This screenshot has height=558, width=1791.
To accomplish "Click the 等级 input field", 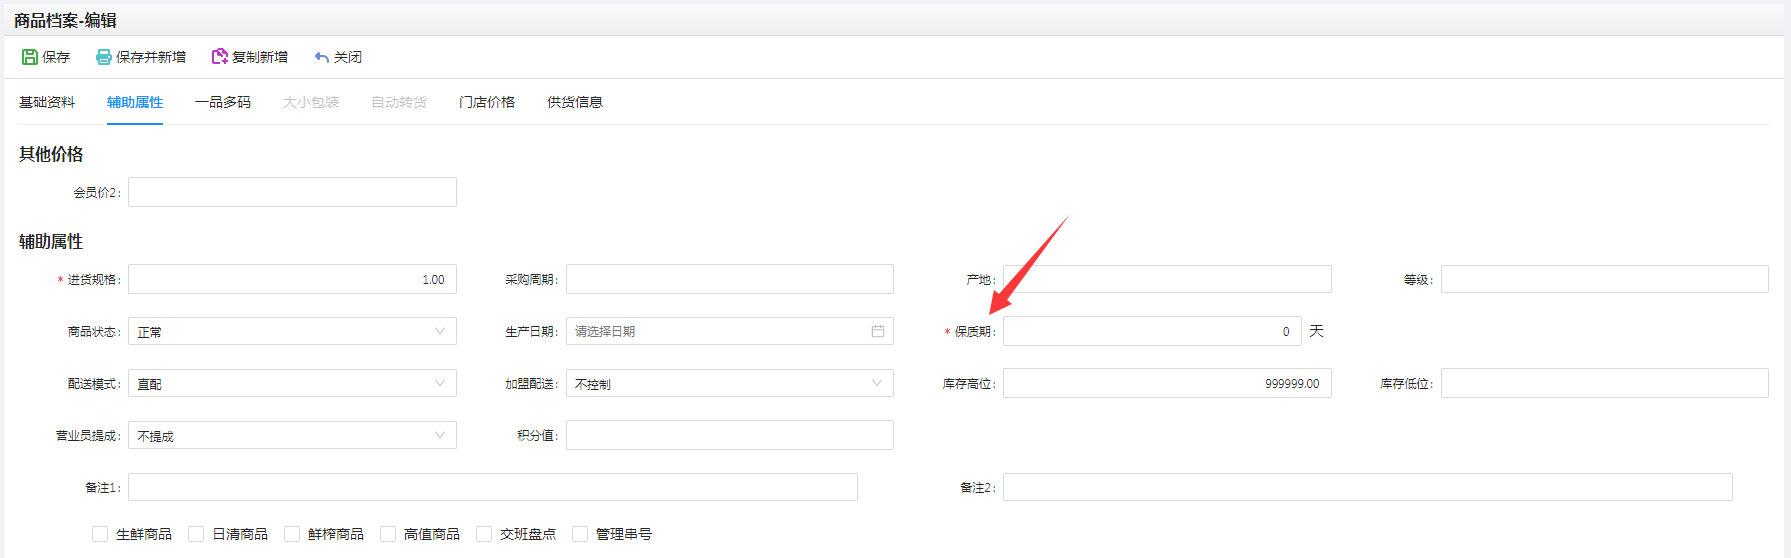I will click(1605, 279).
